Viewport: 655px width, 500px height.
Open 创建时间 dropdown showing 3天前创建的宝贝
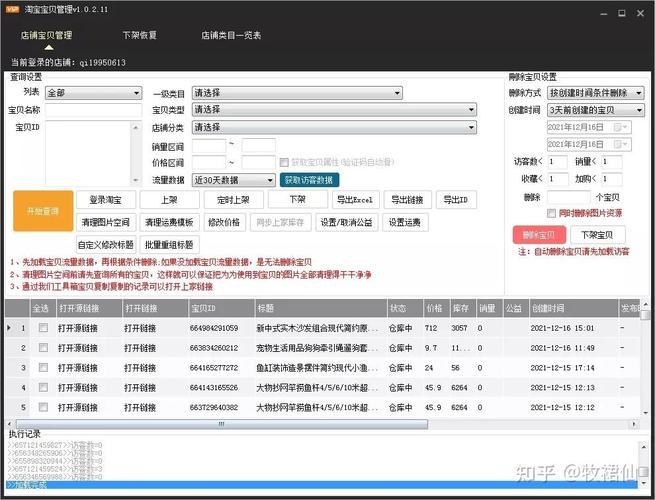pyautogui.click(x=596, y=110)
